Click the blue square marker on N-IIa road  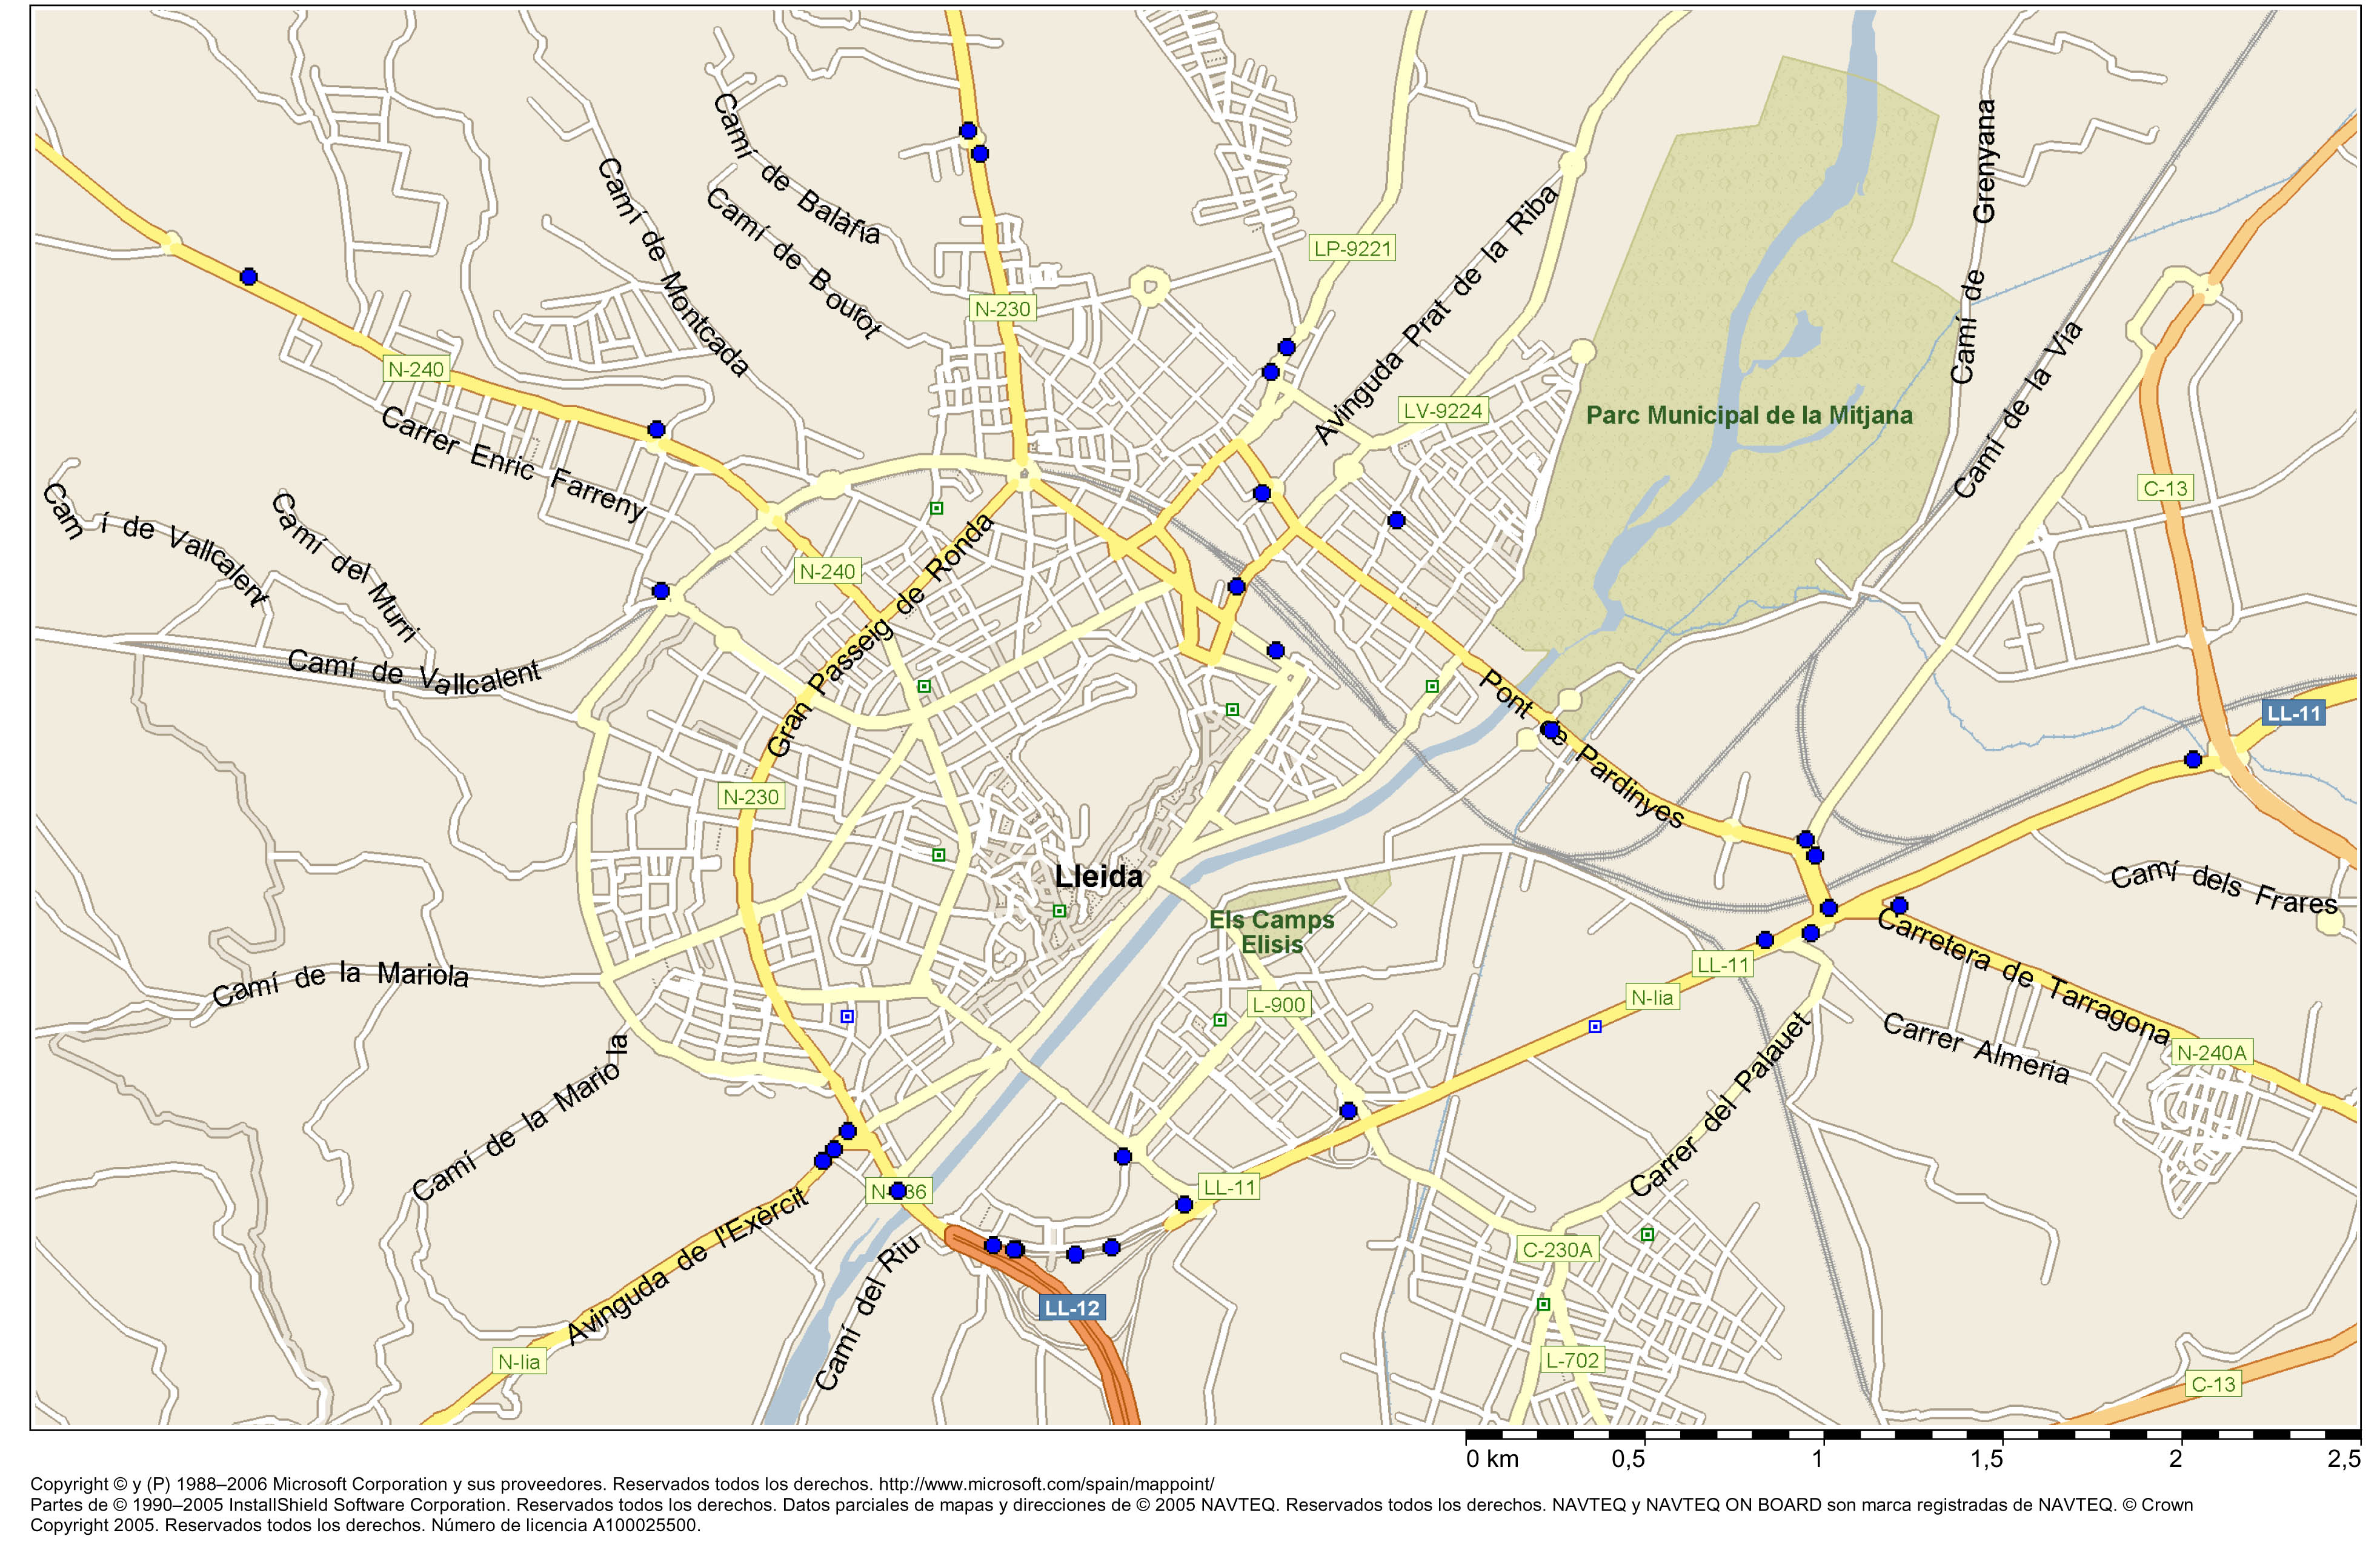(x=1595, y=1027)
